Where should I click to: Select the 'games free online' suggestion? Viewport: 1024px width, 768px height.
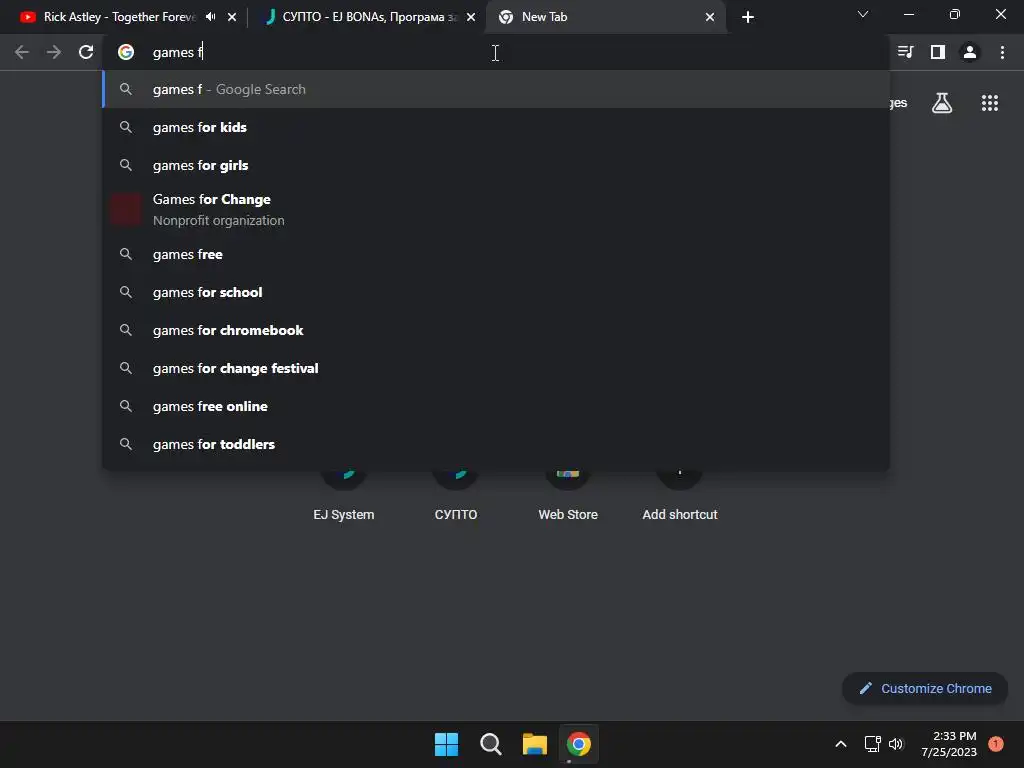point(496,406)
